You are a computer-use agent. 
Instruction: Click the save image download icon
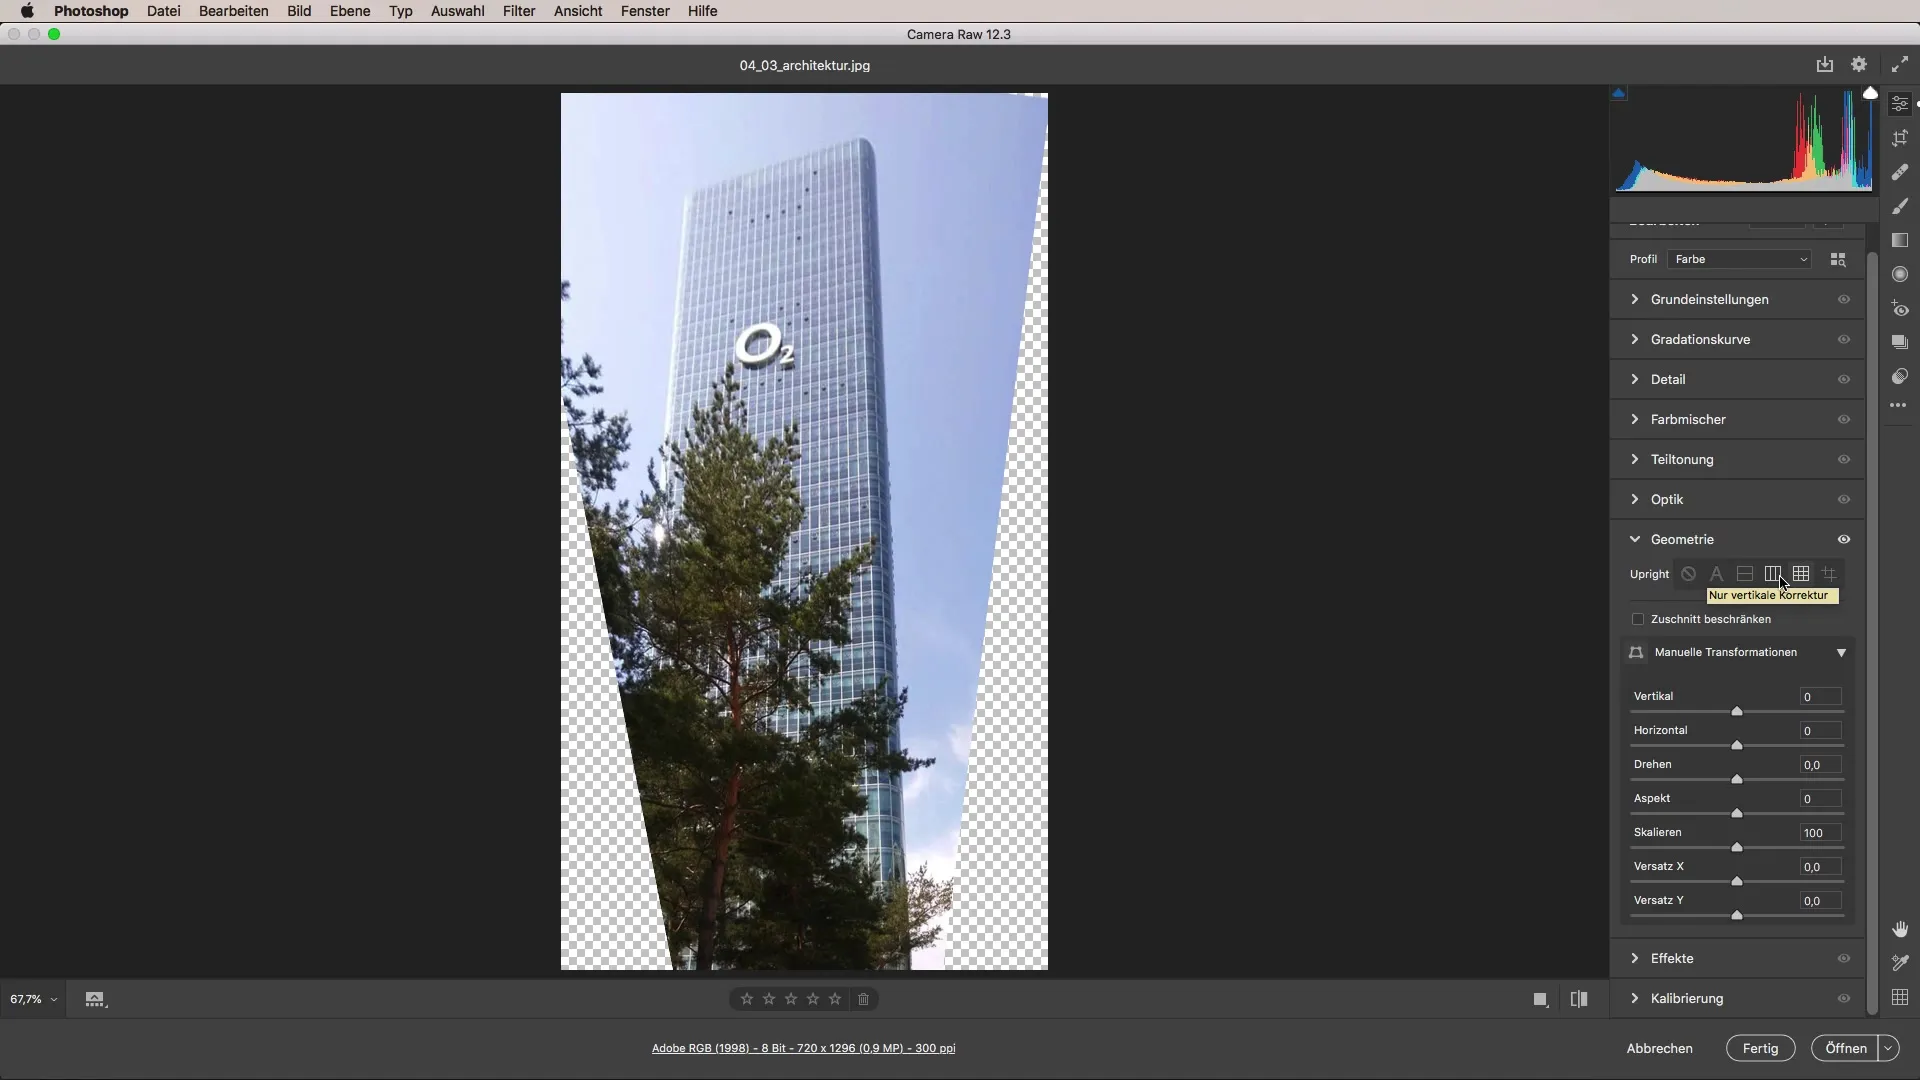tap(1825, 64)
